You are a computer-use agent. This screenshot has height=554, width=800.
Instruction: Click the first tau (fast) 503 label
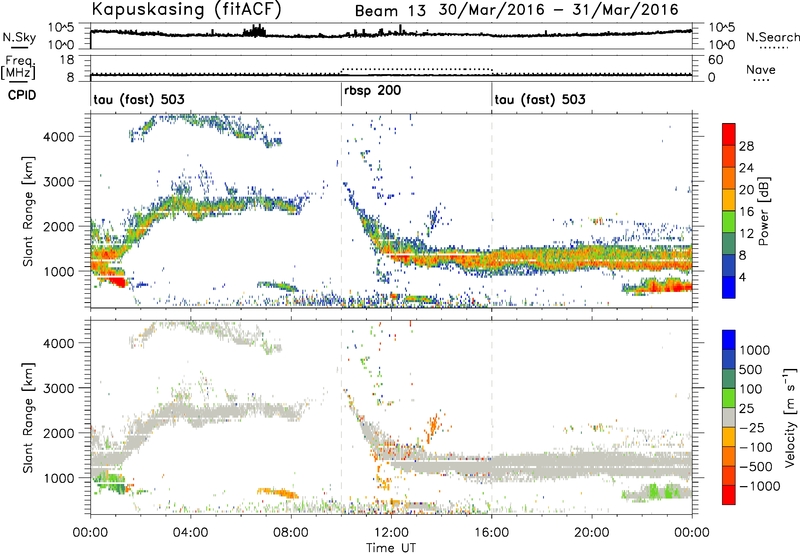coord(139,99)
